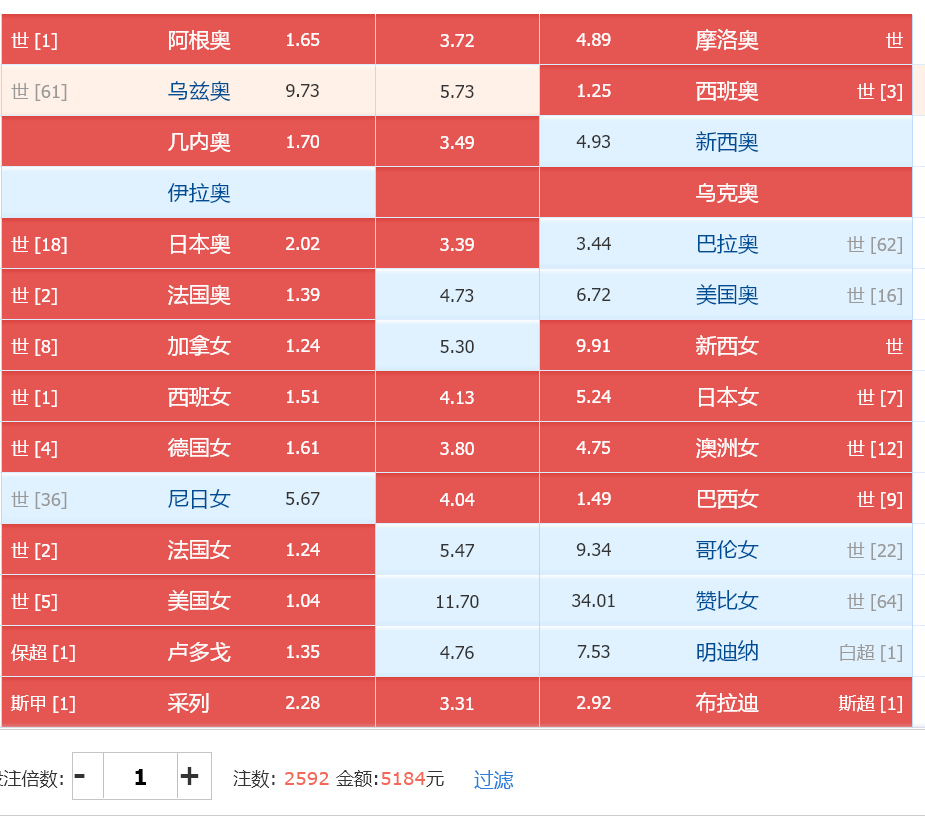Screen dimensions: 925x816
Task: Toggle 西班女 home win odds 1.51
Action: click(188, 396)
